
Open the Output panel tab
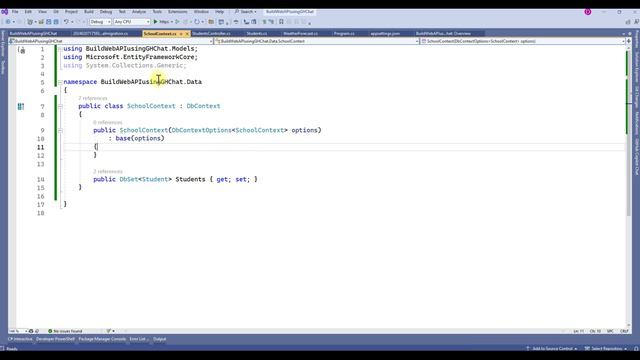pyautogui.click(x=160, y=339)
